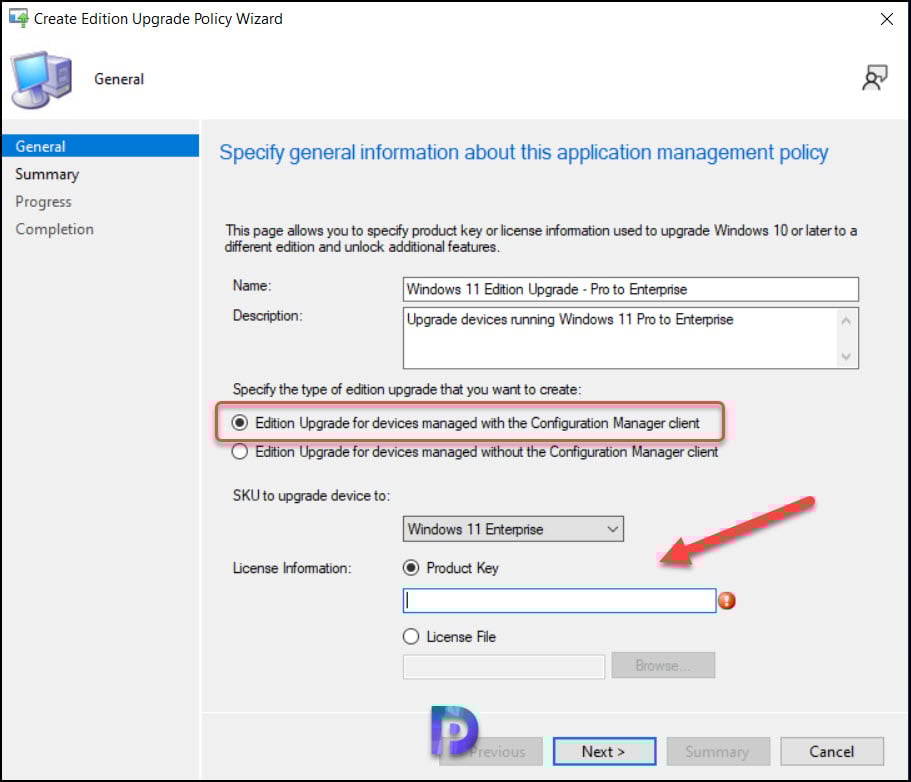
Task: Click the red validation error icon
Action: click(x=726, y=600)
